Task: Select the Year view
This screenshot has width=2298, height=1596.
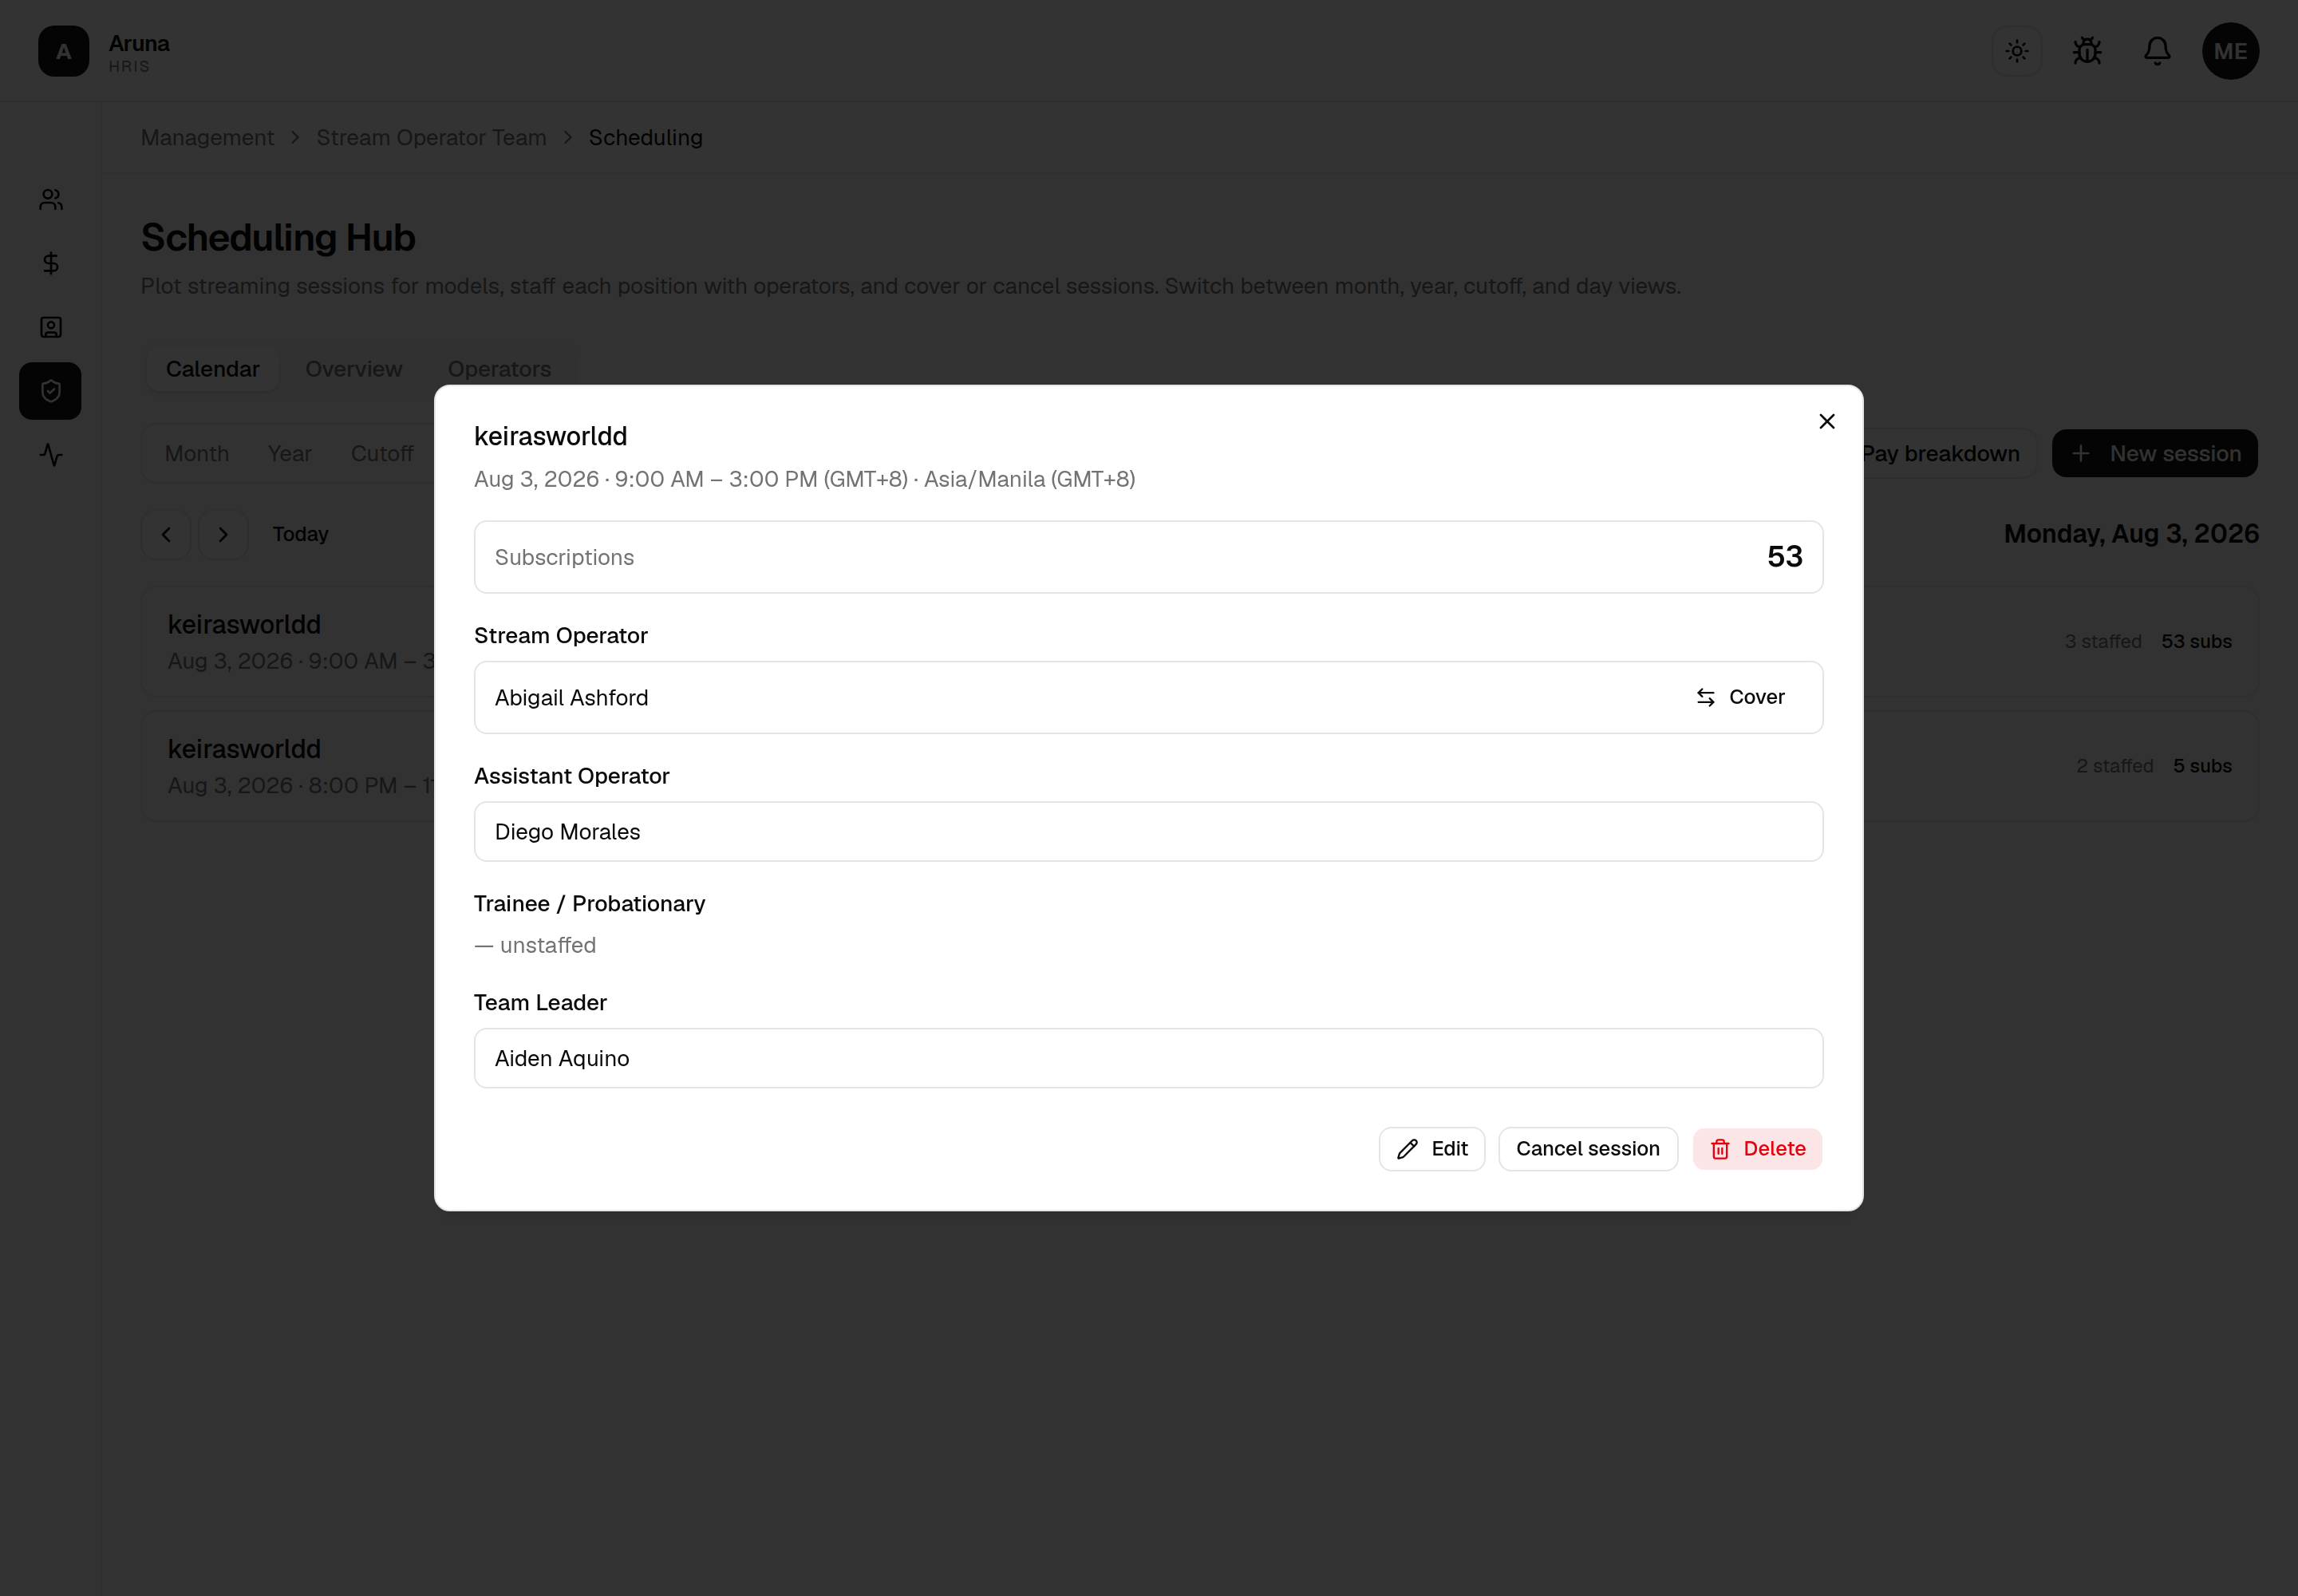Action: [x=290, y=454]
